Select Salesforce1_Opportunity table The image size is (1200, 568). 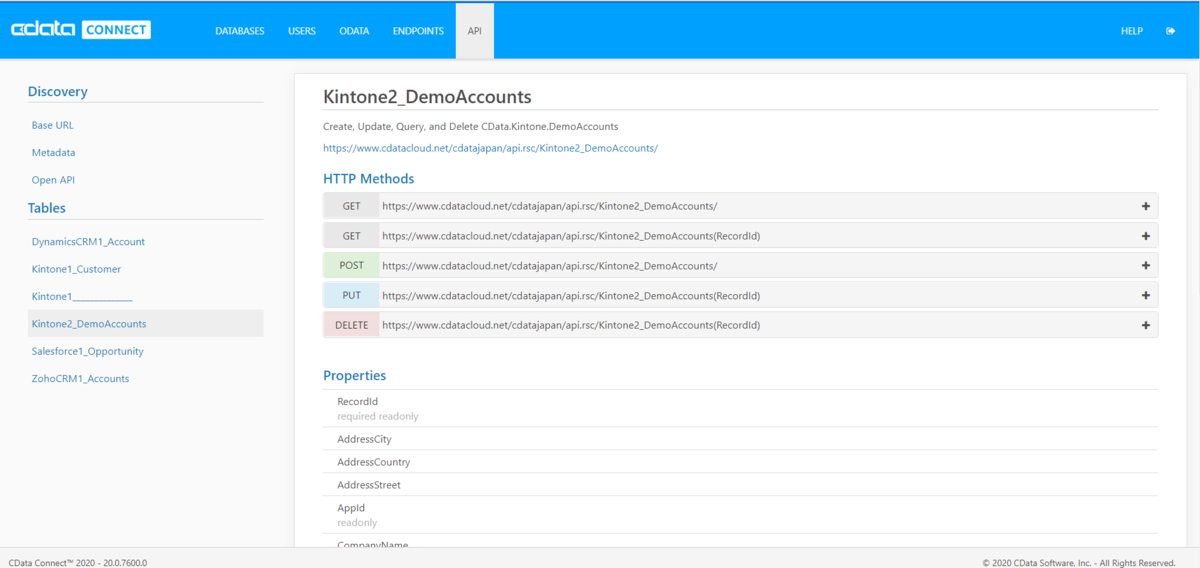tap(88, 351)
